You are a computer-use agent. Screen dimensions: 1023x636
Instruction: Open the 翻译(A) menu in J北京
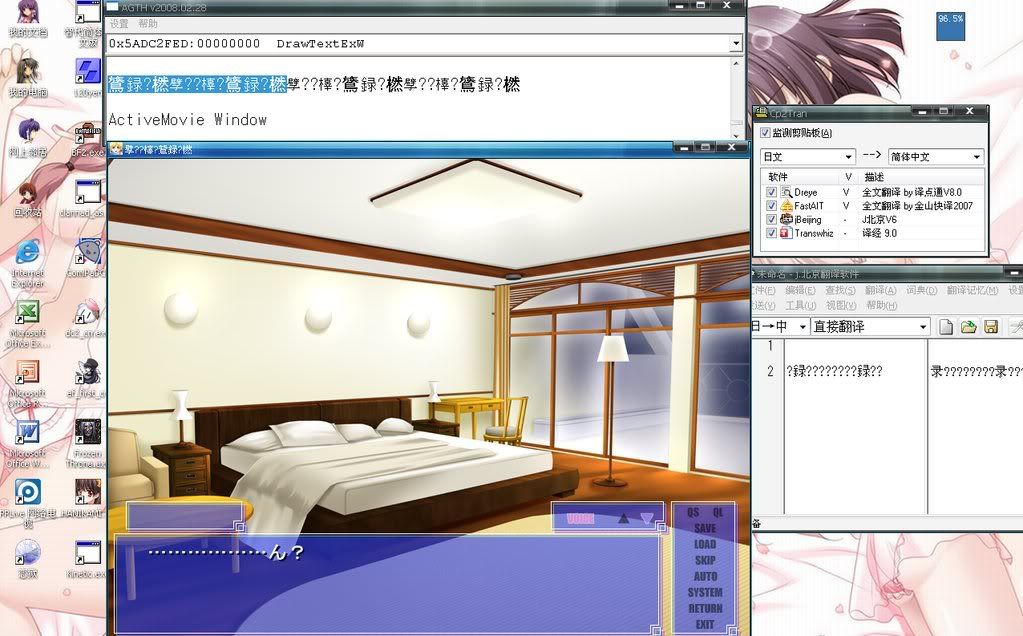click(881, 290)
